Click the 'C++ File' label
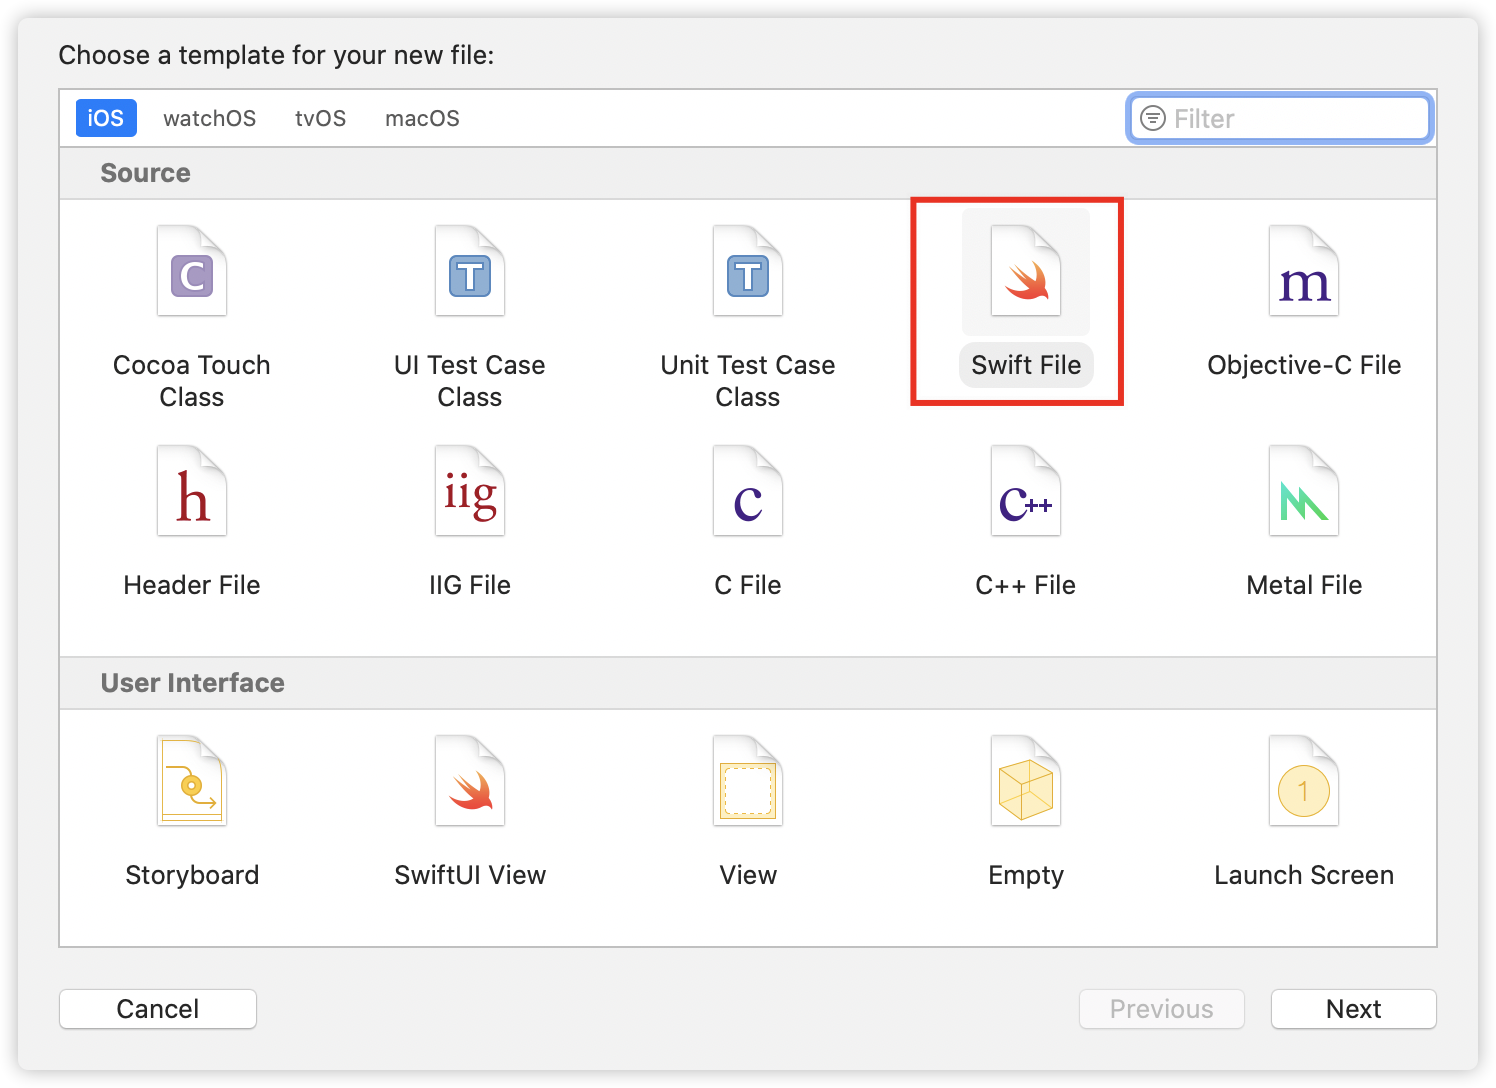Image resolution: width=1496 pixels, height=1088 pixels. click(x=1026, y=585)
